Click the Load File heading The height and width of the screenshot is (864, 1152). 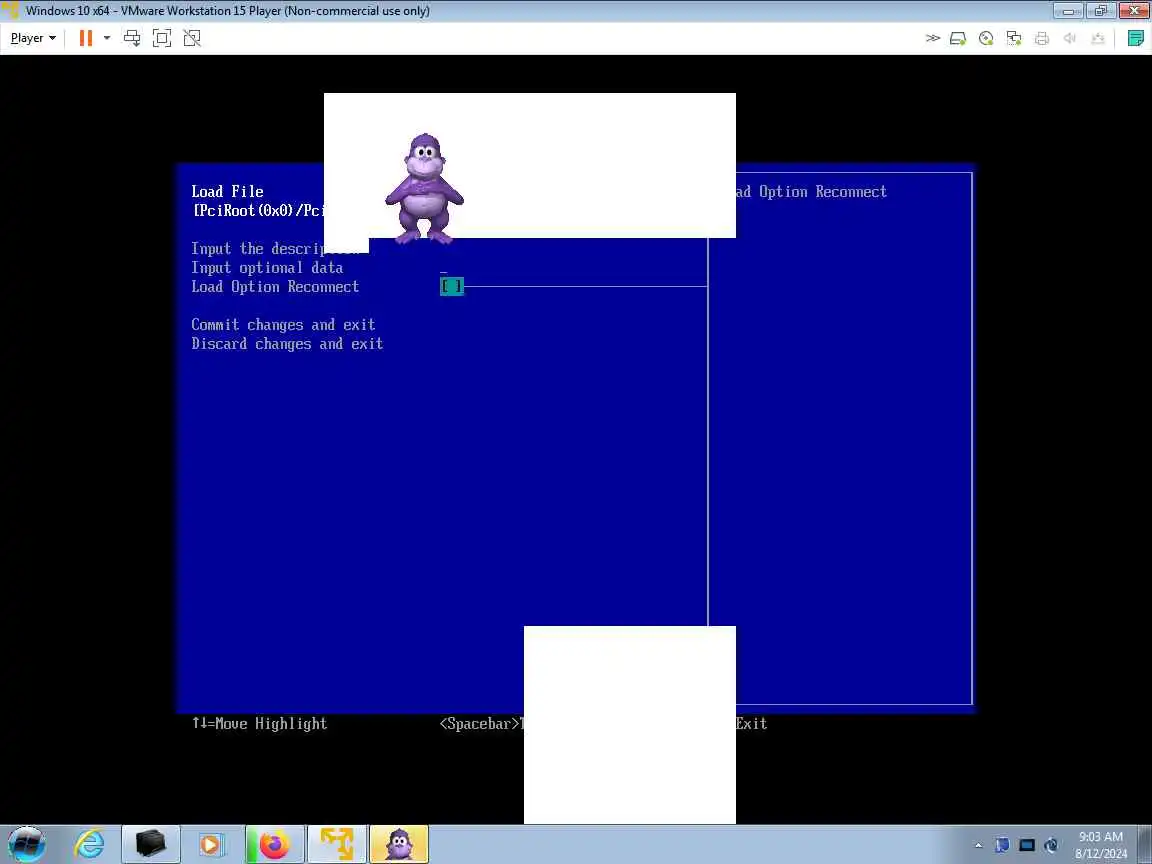click(x=227, y=191)
